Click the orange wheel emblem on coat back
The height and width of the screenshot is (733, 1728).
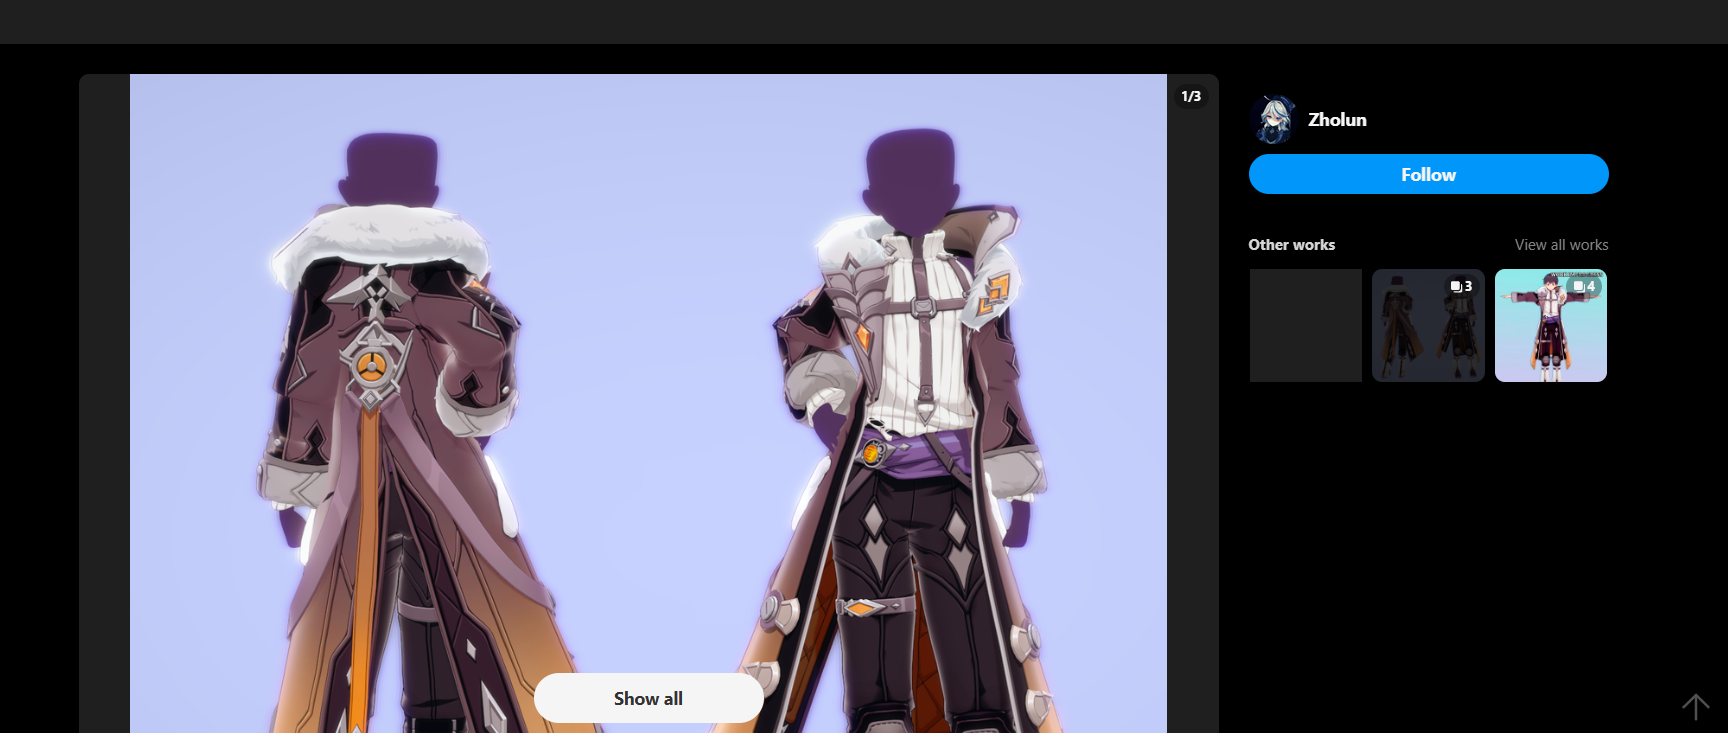coord(371,367)
